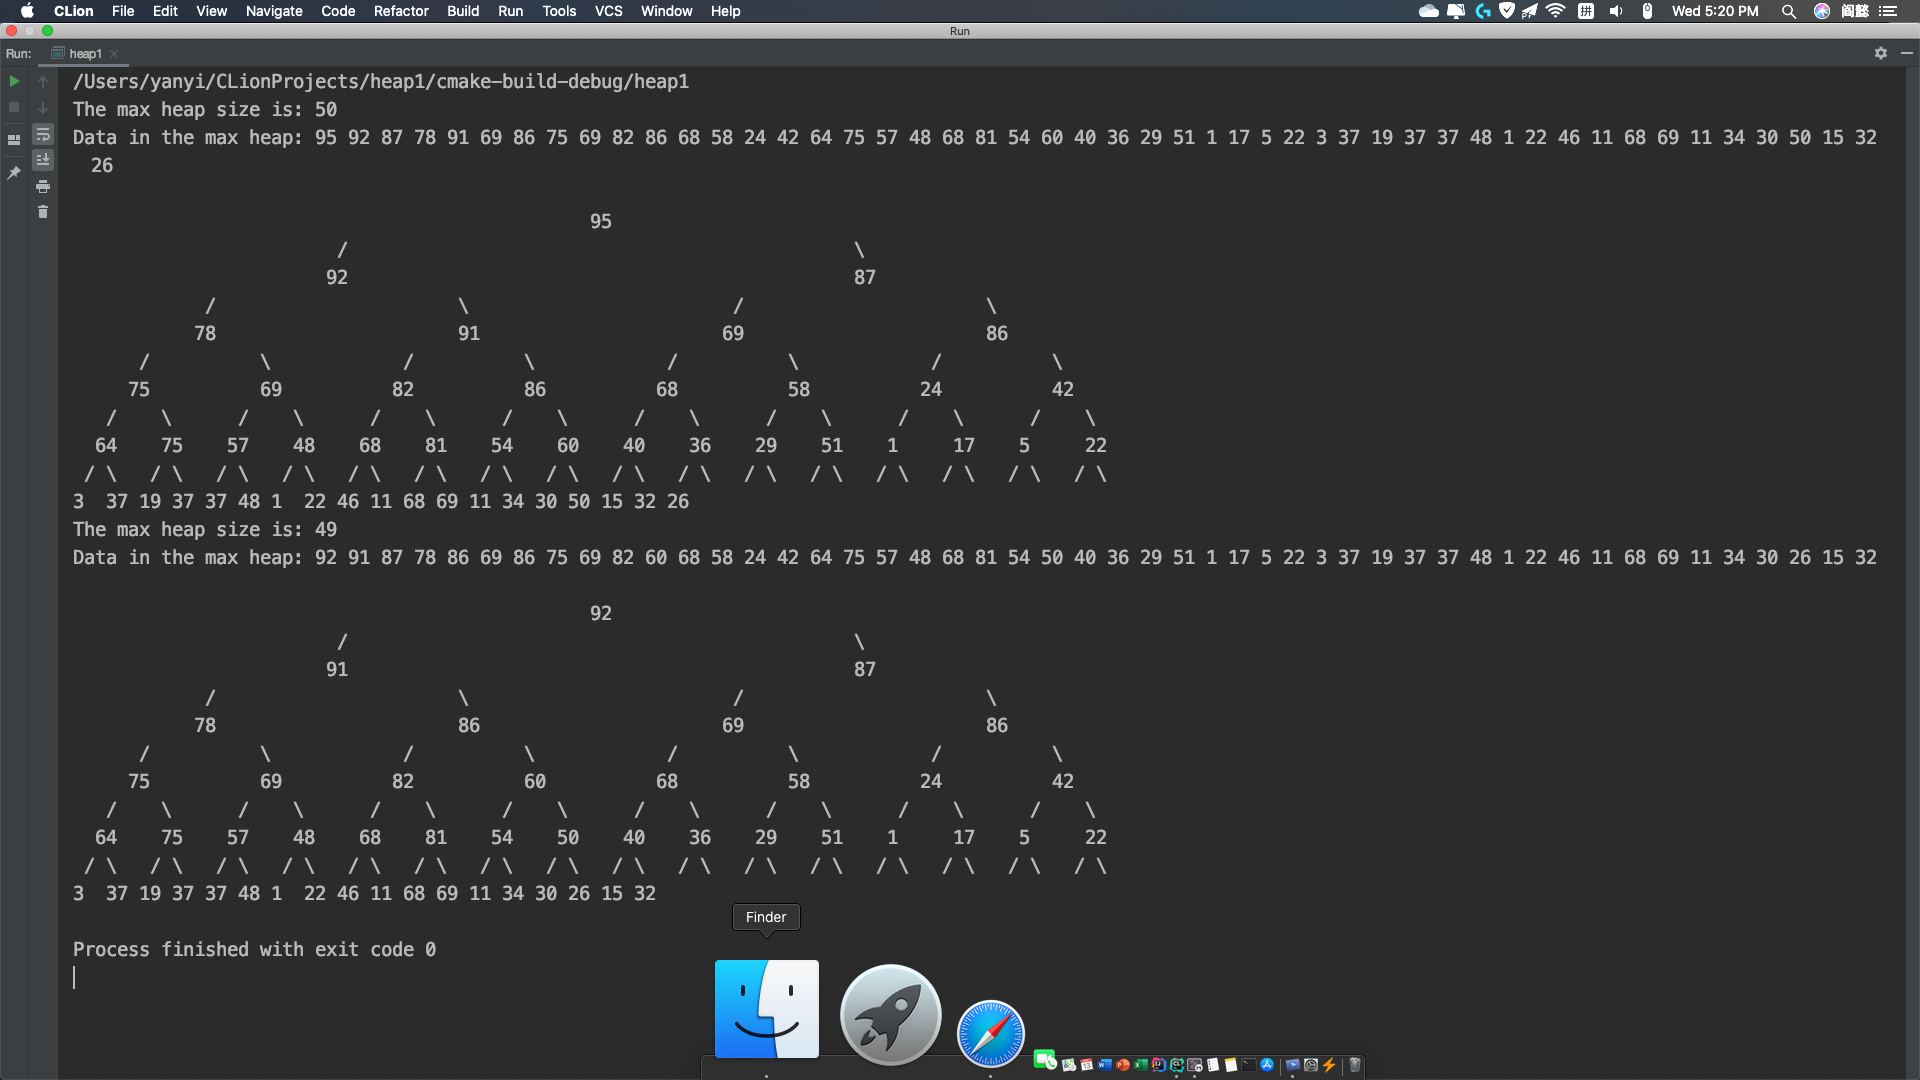Viewport: 1920px width, 1080px height.
Task: Click the 'The max heap size is: 49' line
Action: point(205,529)
